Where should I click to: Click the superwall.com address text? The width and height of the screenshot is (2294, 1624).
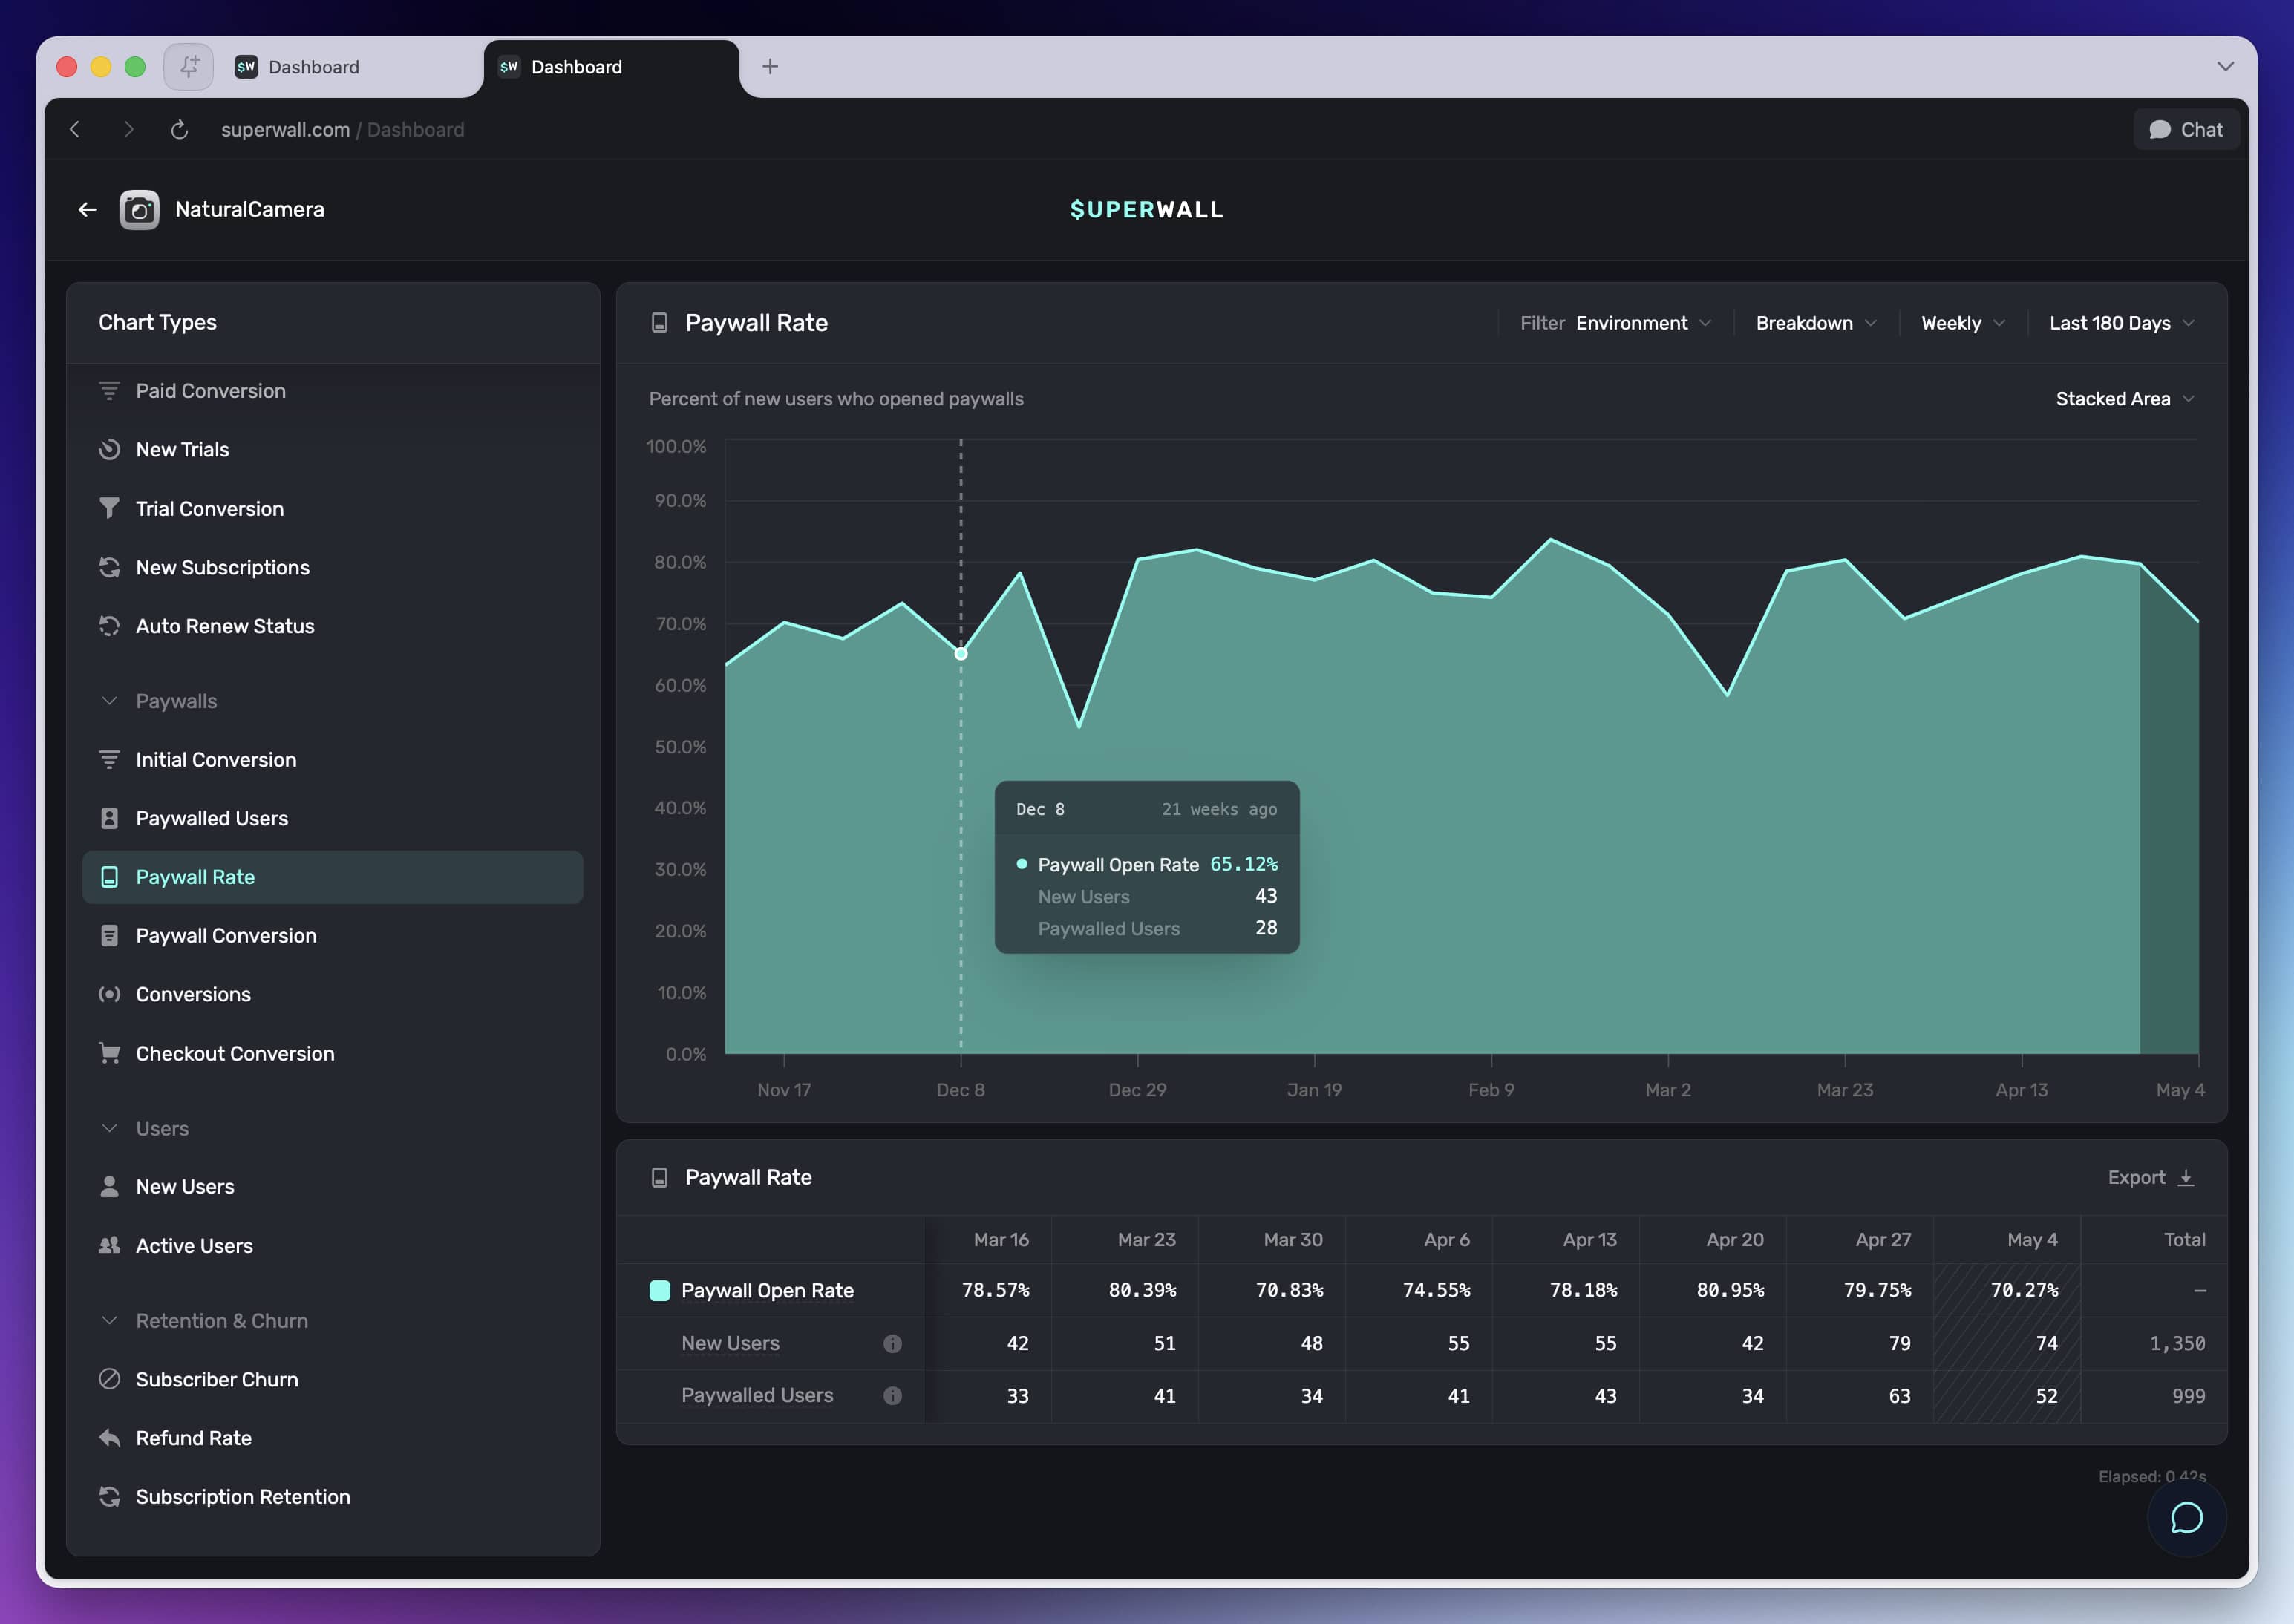click(x=285, y=130)
